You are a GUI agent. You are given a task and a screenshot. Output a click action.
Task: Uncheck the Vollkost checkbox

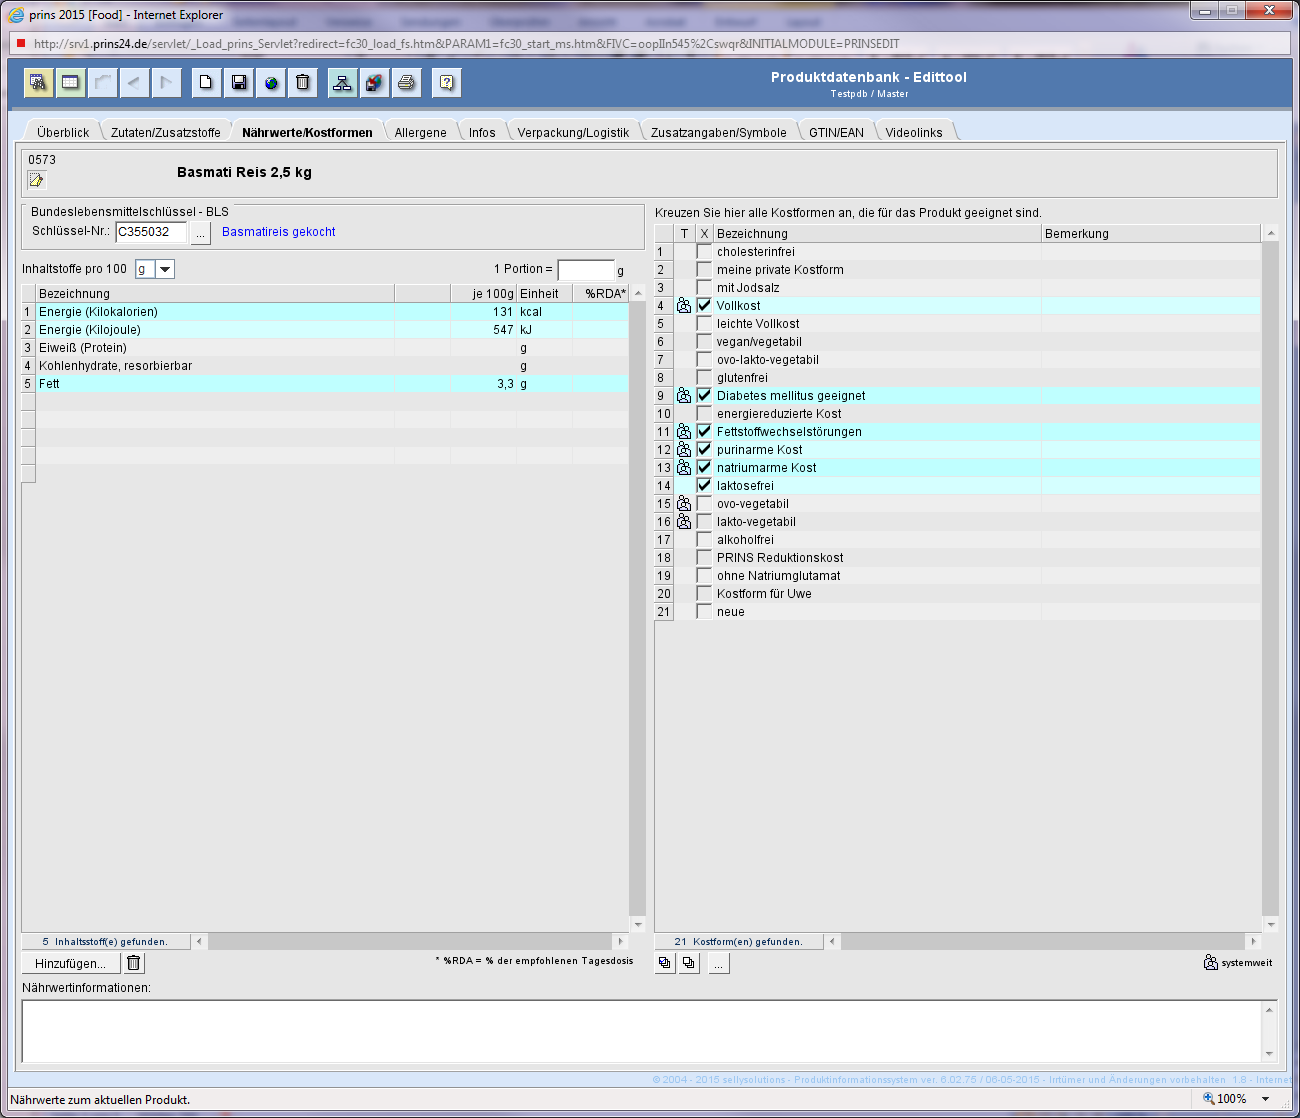[704, 306]
